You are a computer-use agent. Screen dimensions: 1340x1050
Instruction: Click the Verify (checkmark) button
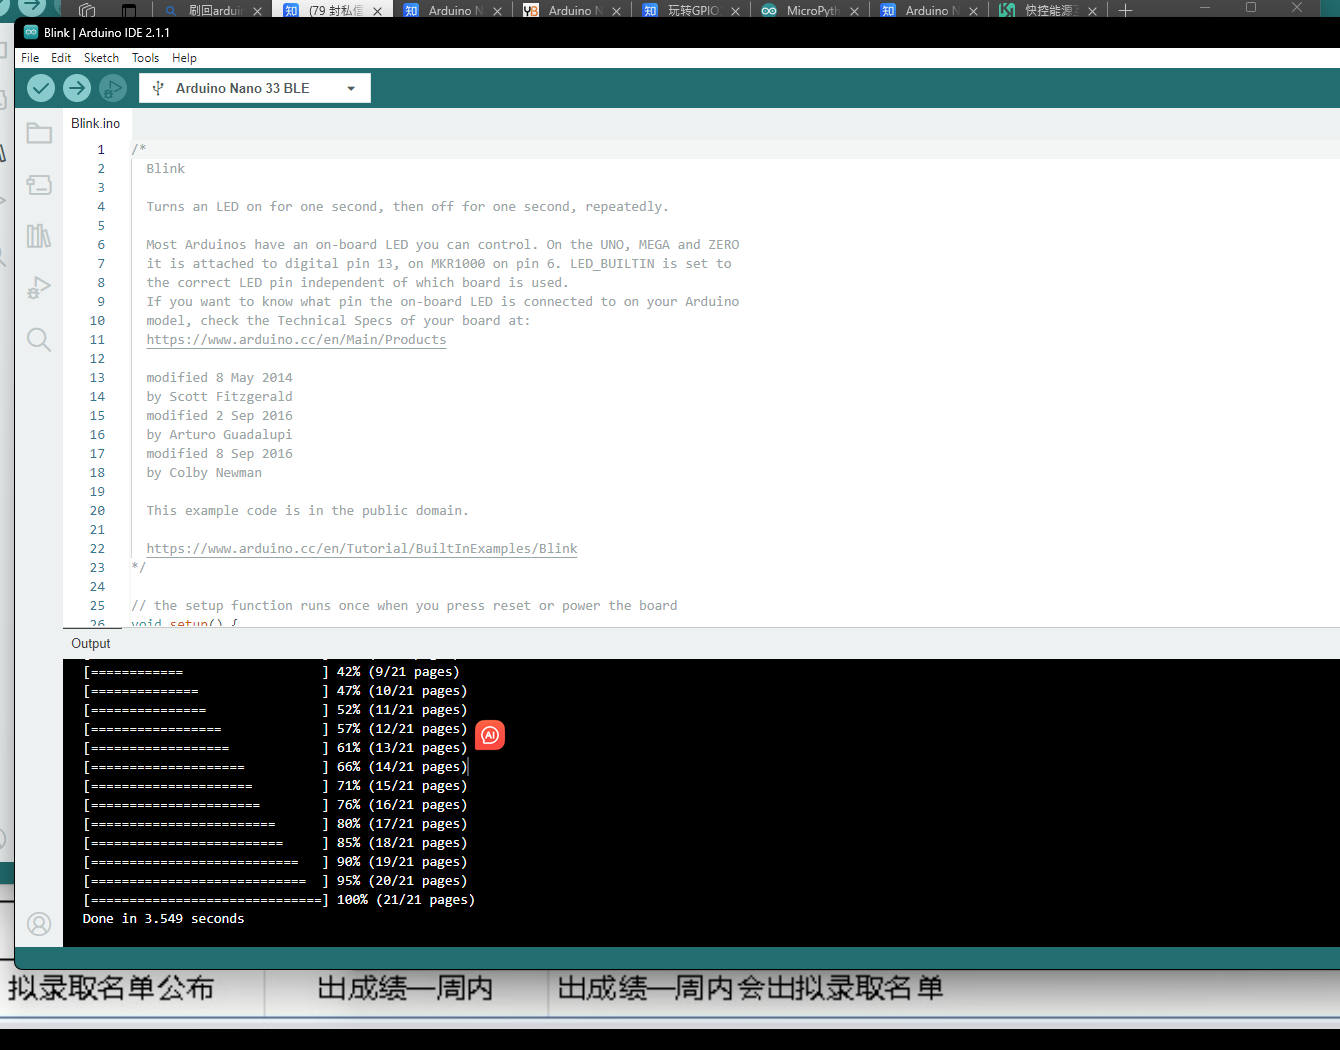point(40,88)
